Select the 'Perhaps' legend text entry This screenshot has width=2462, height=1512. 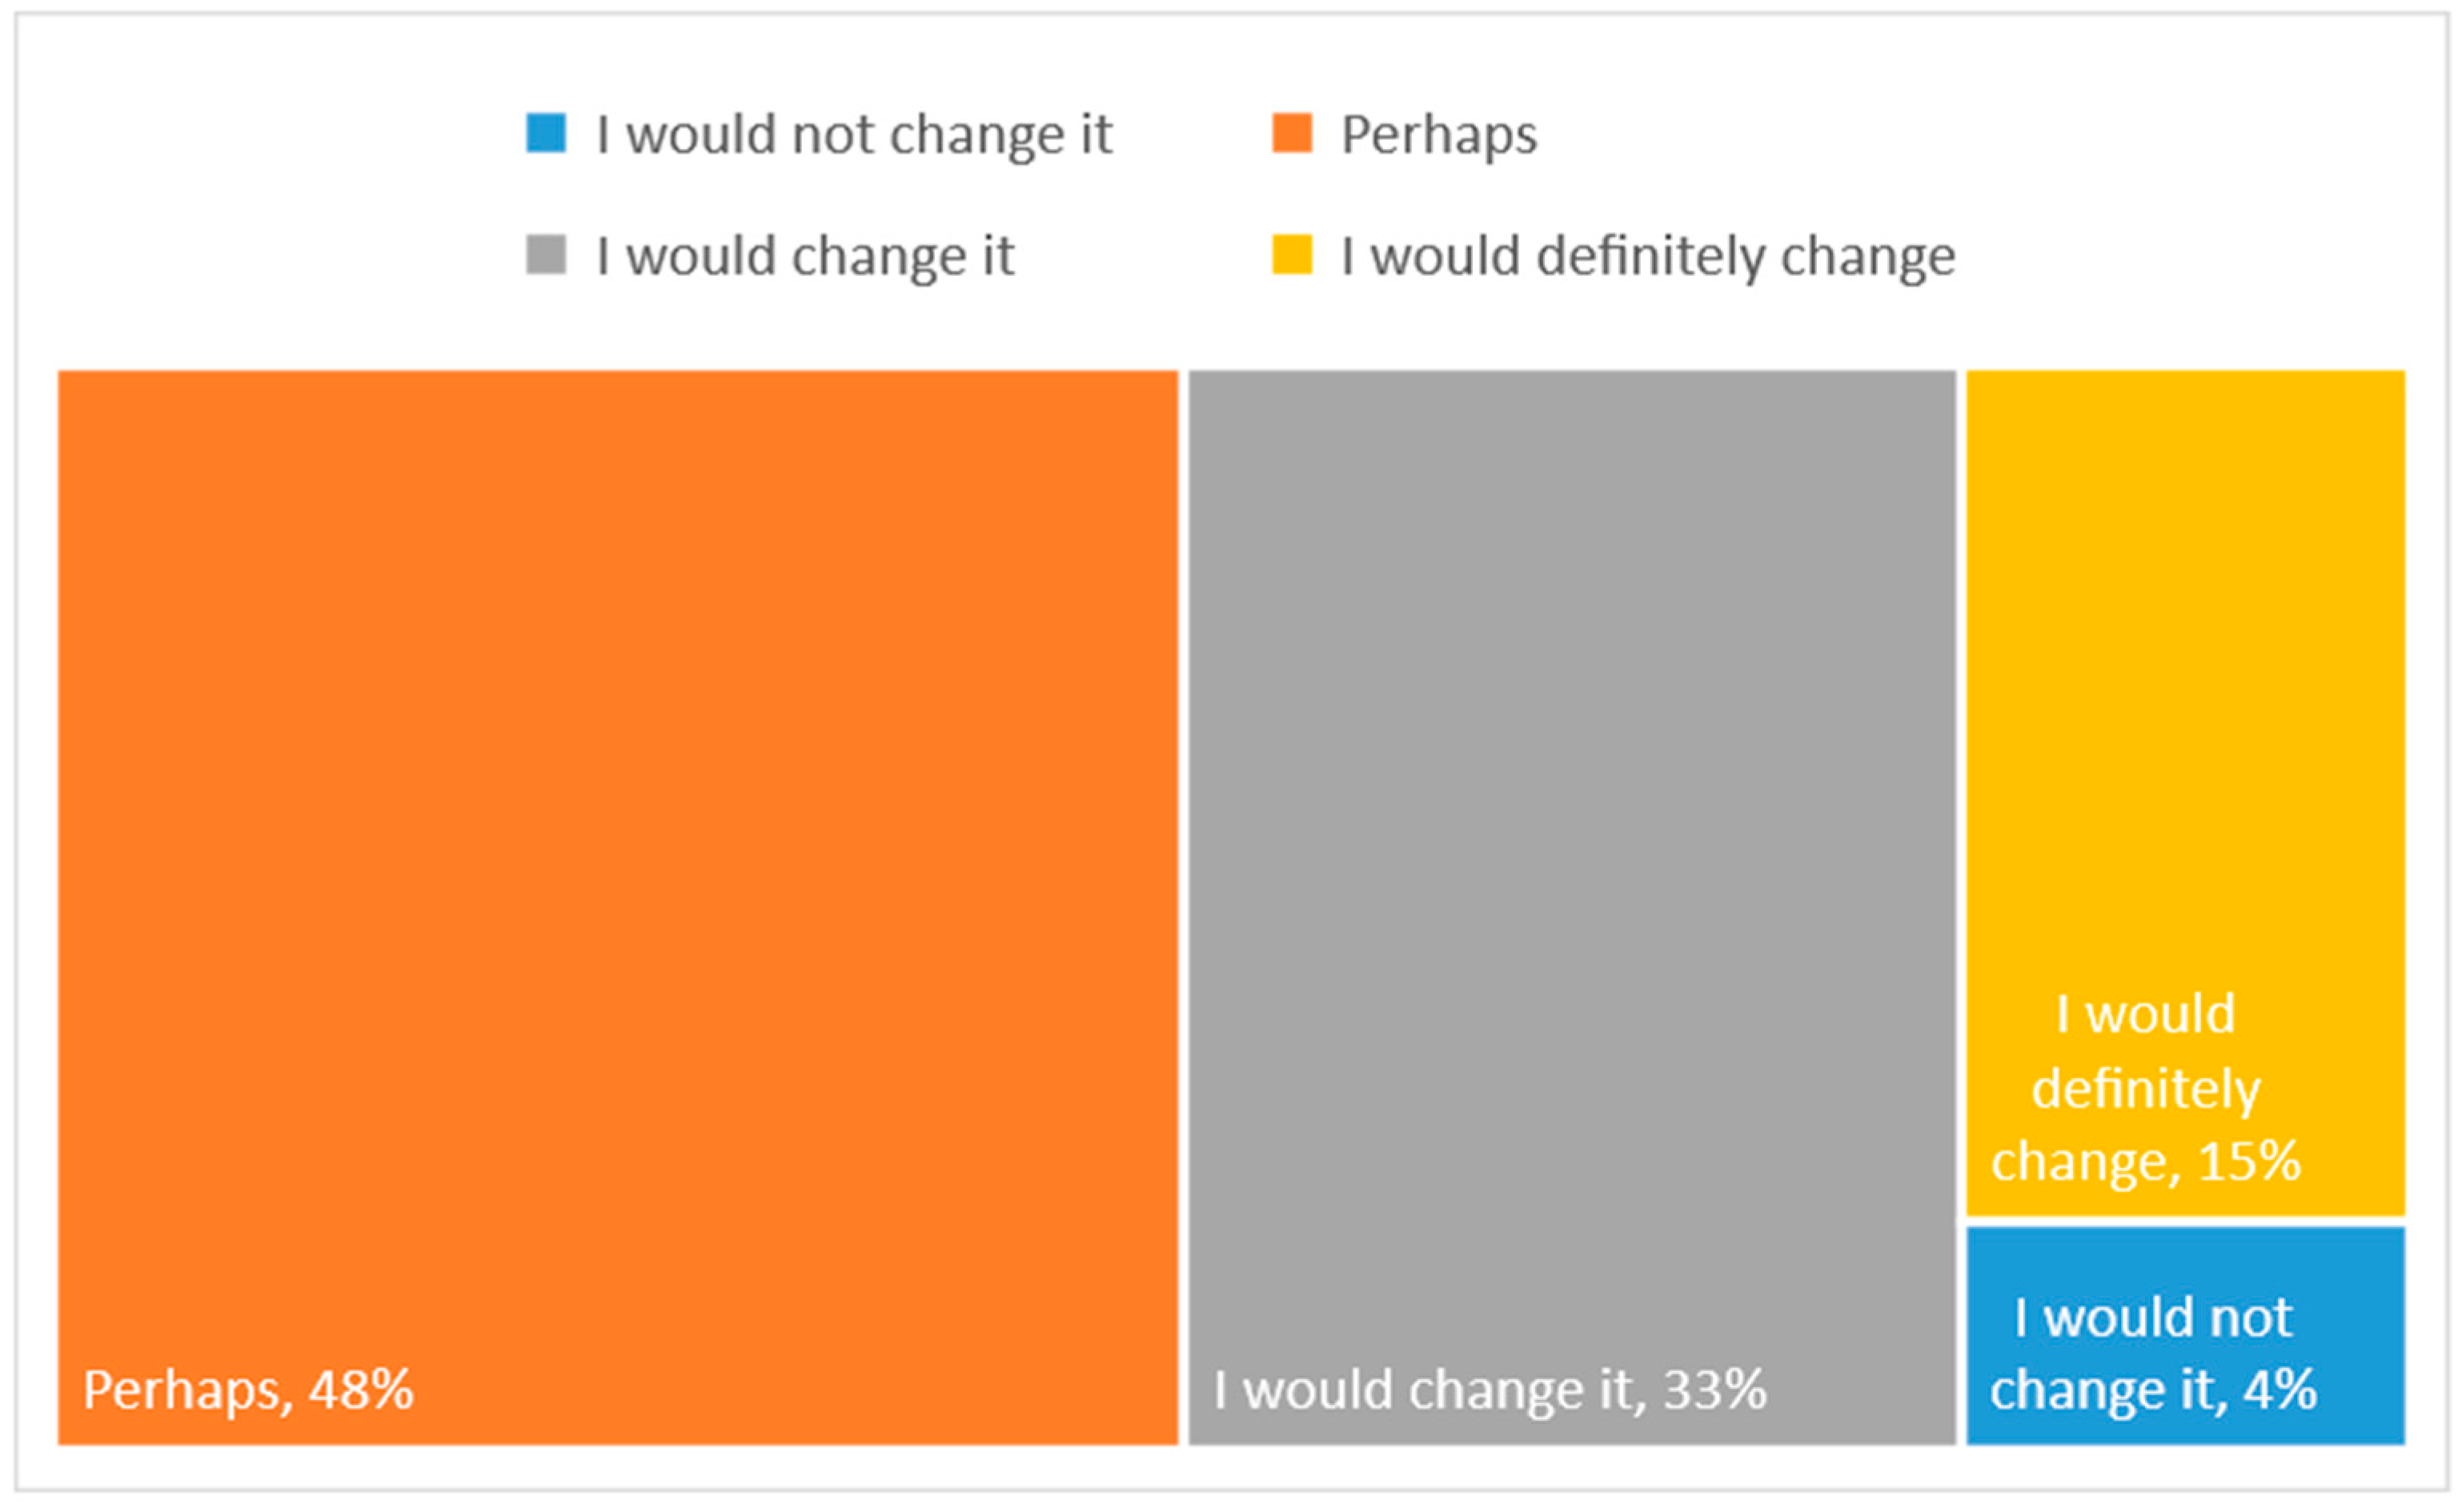pos(1438,135)
